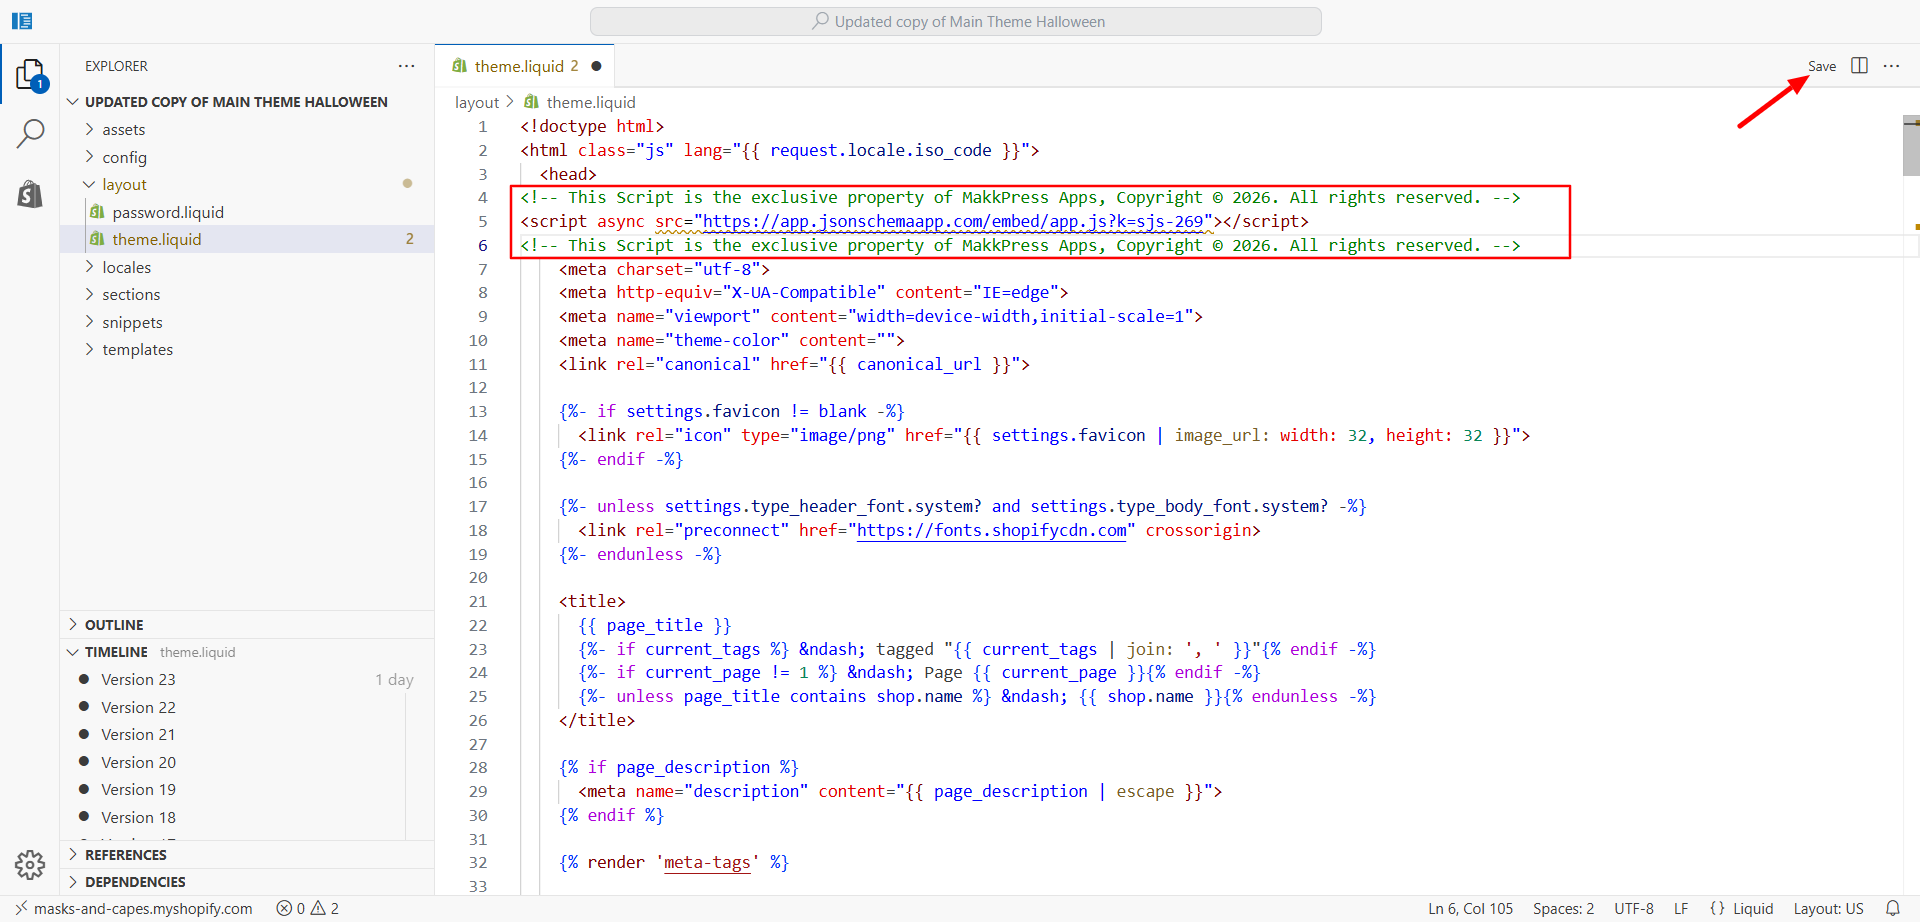This screenshot has height=922, width=1920.
Task: Open the Search view icon
Action: [x=30, y=133]
